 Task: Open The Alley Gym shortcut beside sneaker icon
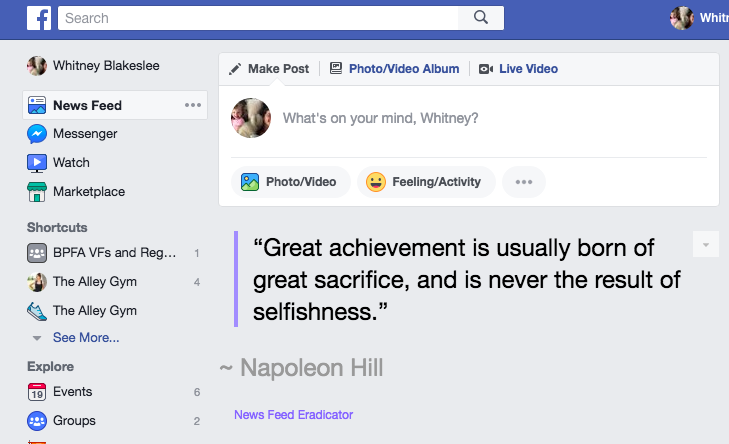[95, 311]
